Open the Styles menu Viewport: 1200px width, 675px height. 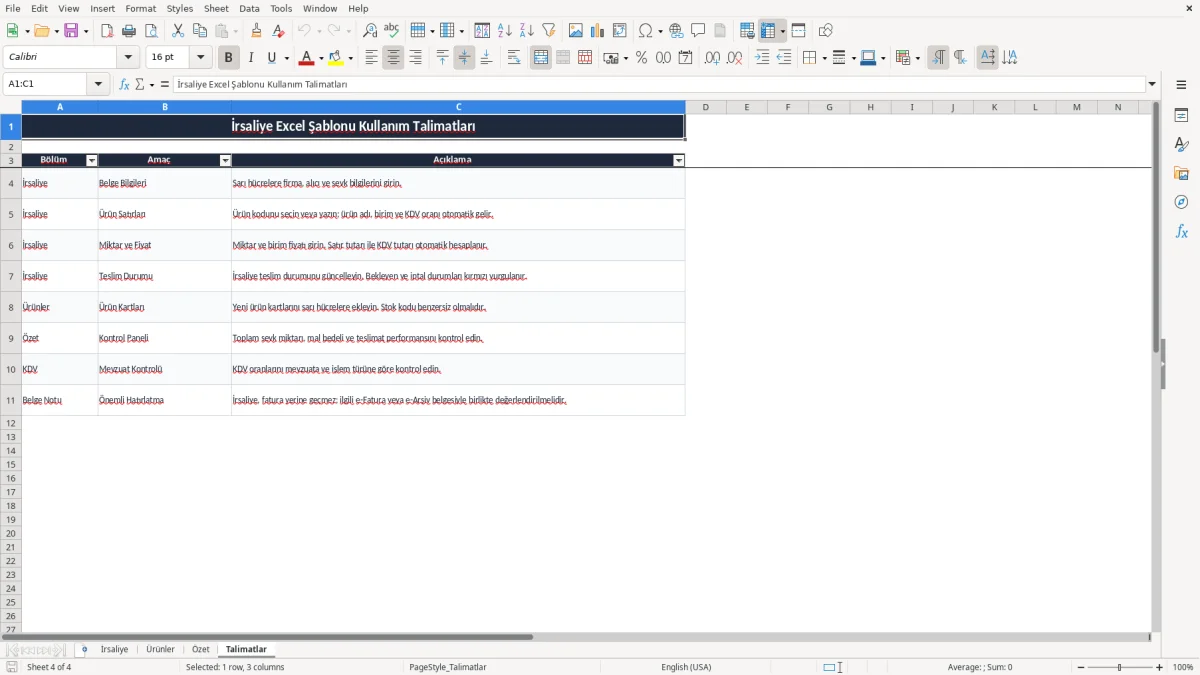[x=180, y=8]
